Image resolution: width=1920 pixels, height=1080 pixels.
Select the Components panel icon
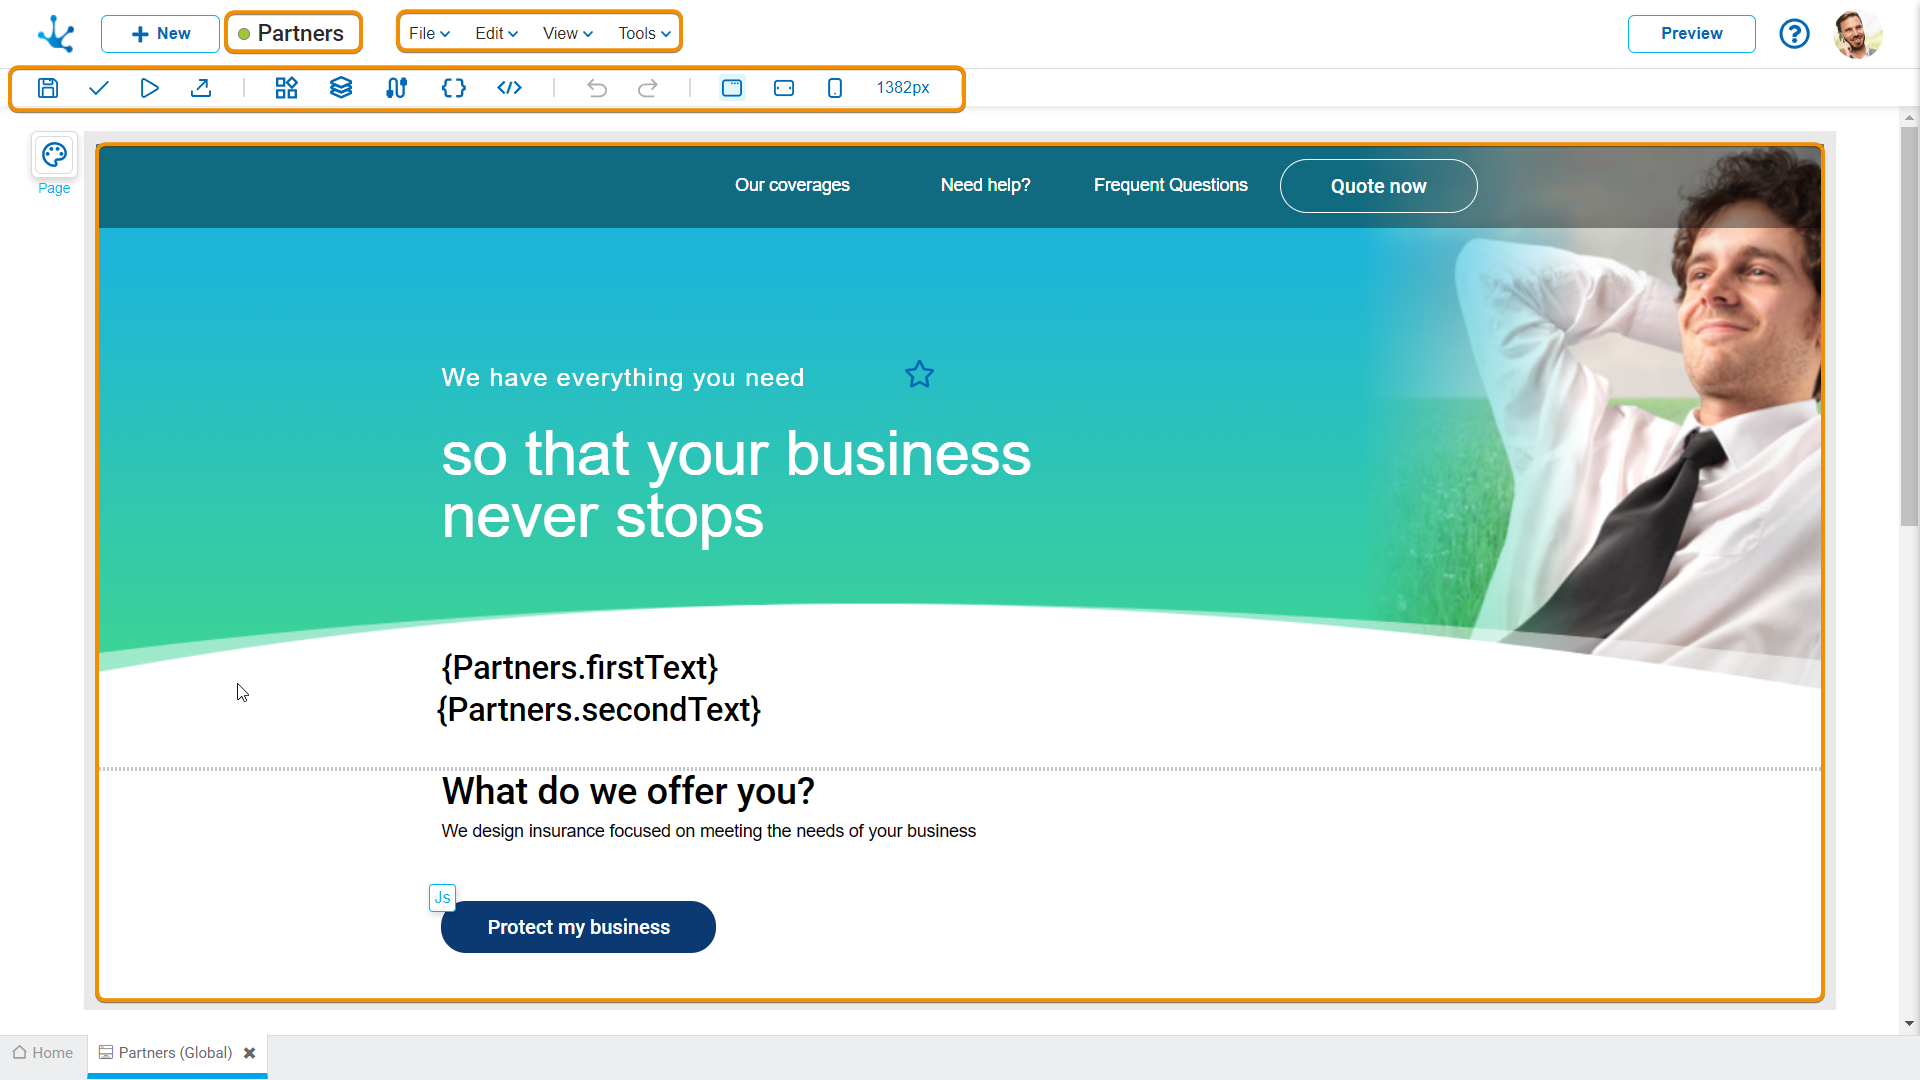285,87
